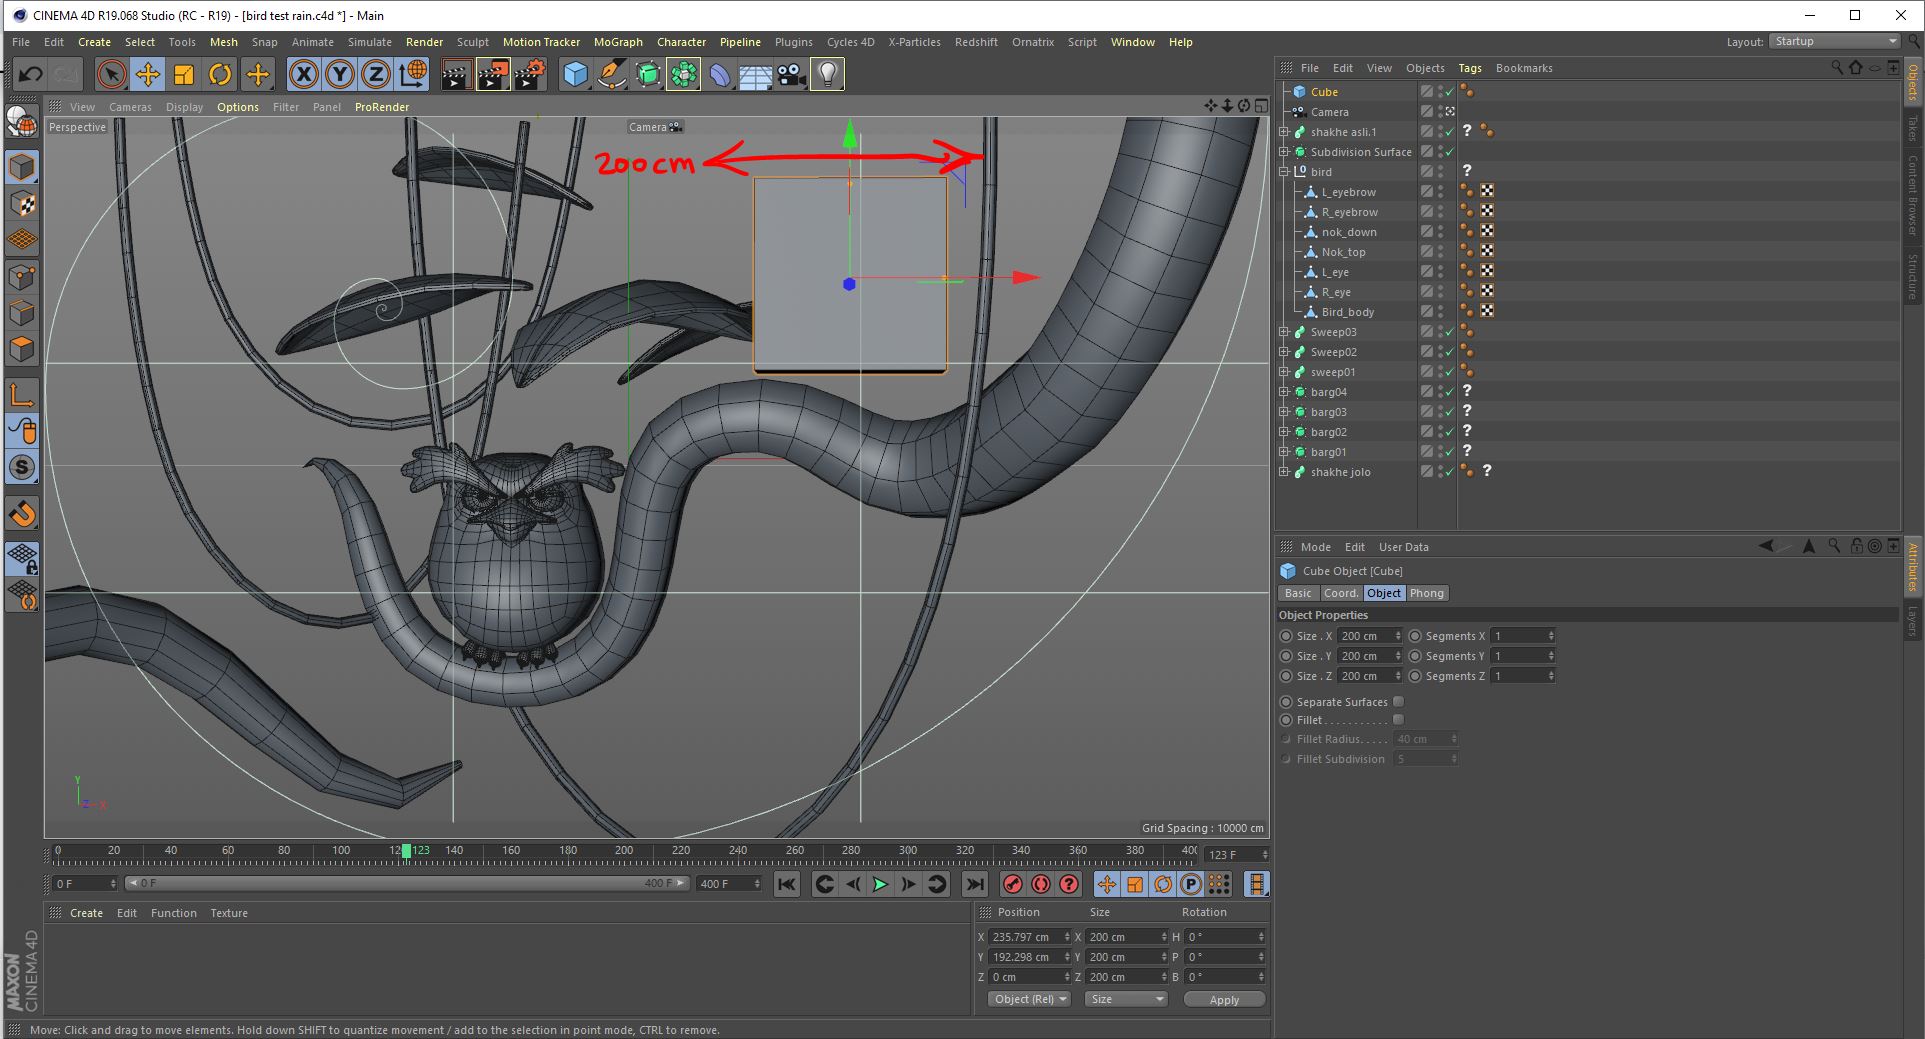The image size is (1925, 1039).
Task: Click the timeline playhead at frame 123
Action: coord(406,851)
